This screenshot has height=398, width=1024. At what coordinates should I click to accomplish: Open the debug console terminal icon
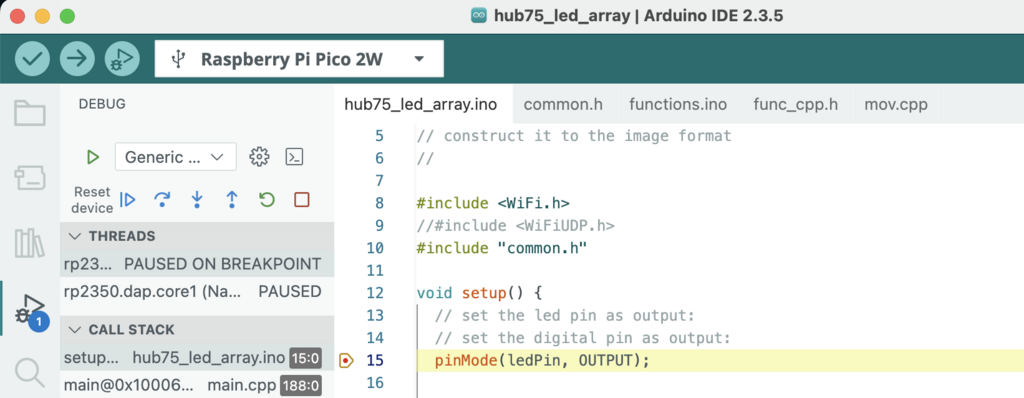295,157
